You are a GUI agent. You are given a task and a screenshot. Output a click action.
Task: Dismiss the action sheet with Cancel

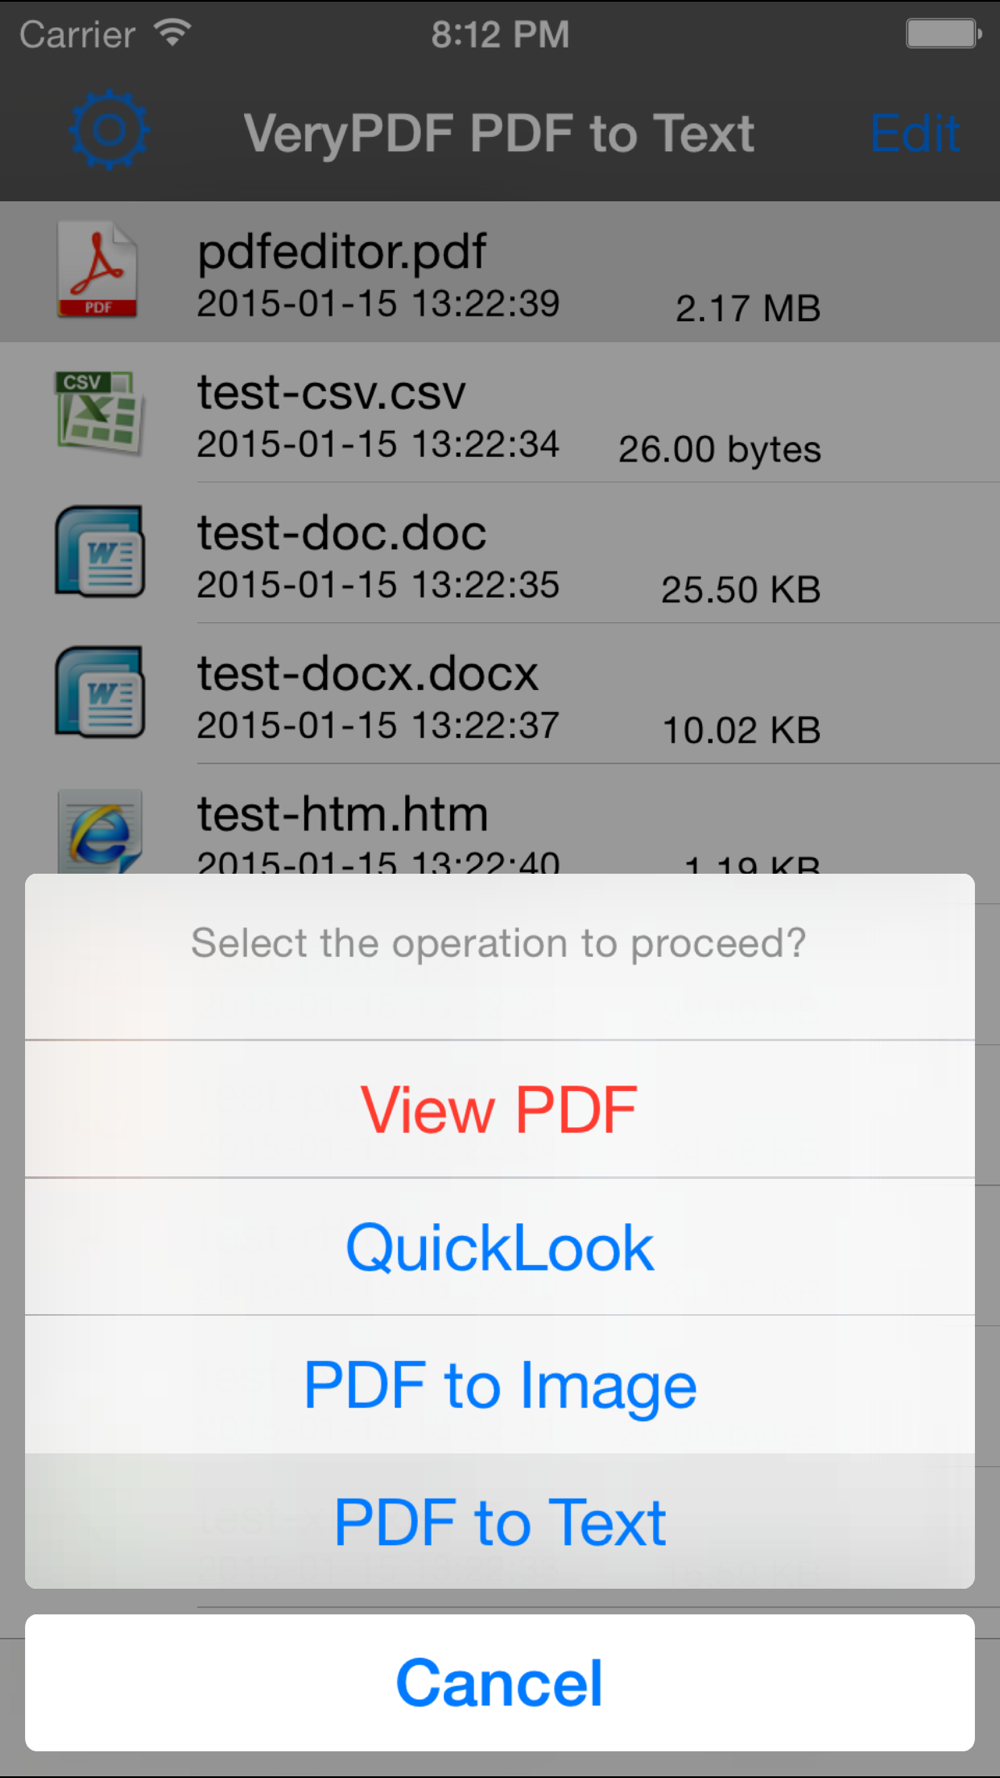500,1683
